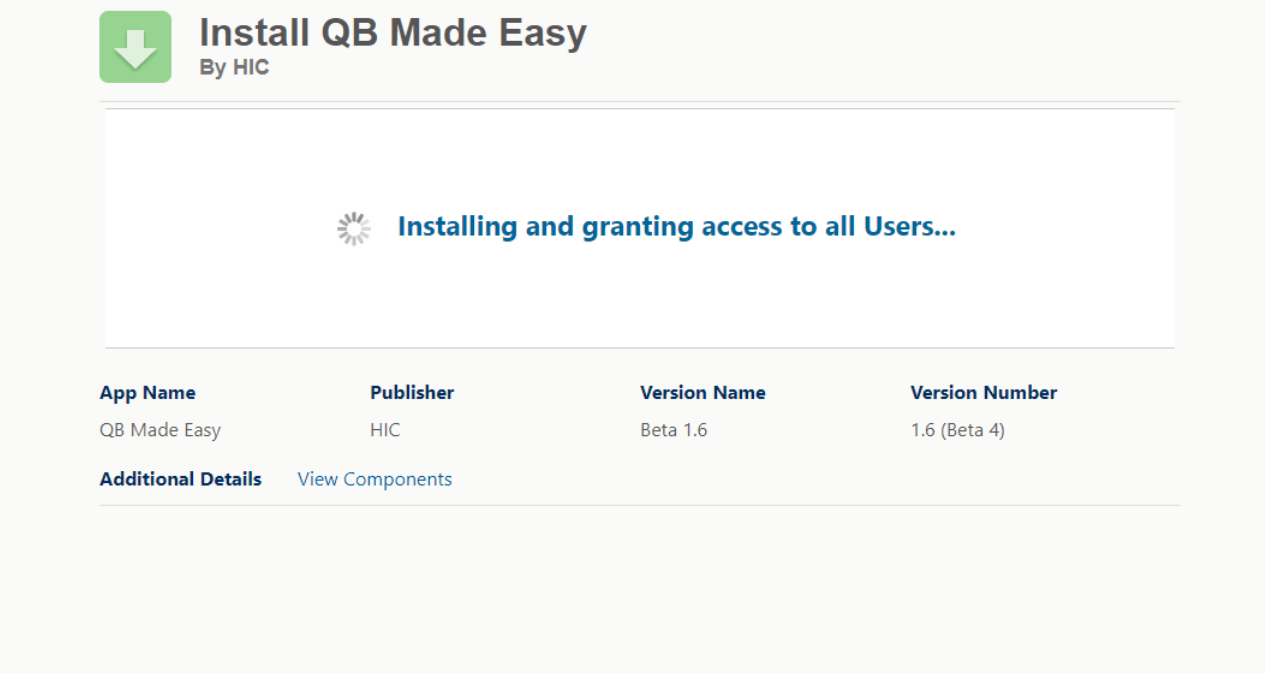Click the green download arrow icon

click(135, 47)
